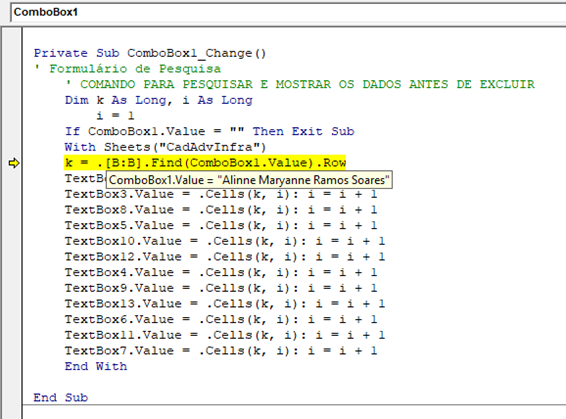Screen dimensions: 566x419
Task: Click the TextBox10.Value assignment line
Action: [x=225, y=241]
